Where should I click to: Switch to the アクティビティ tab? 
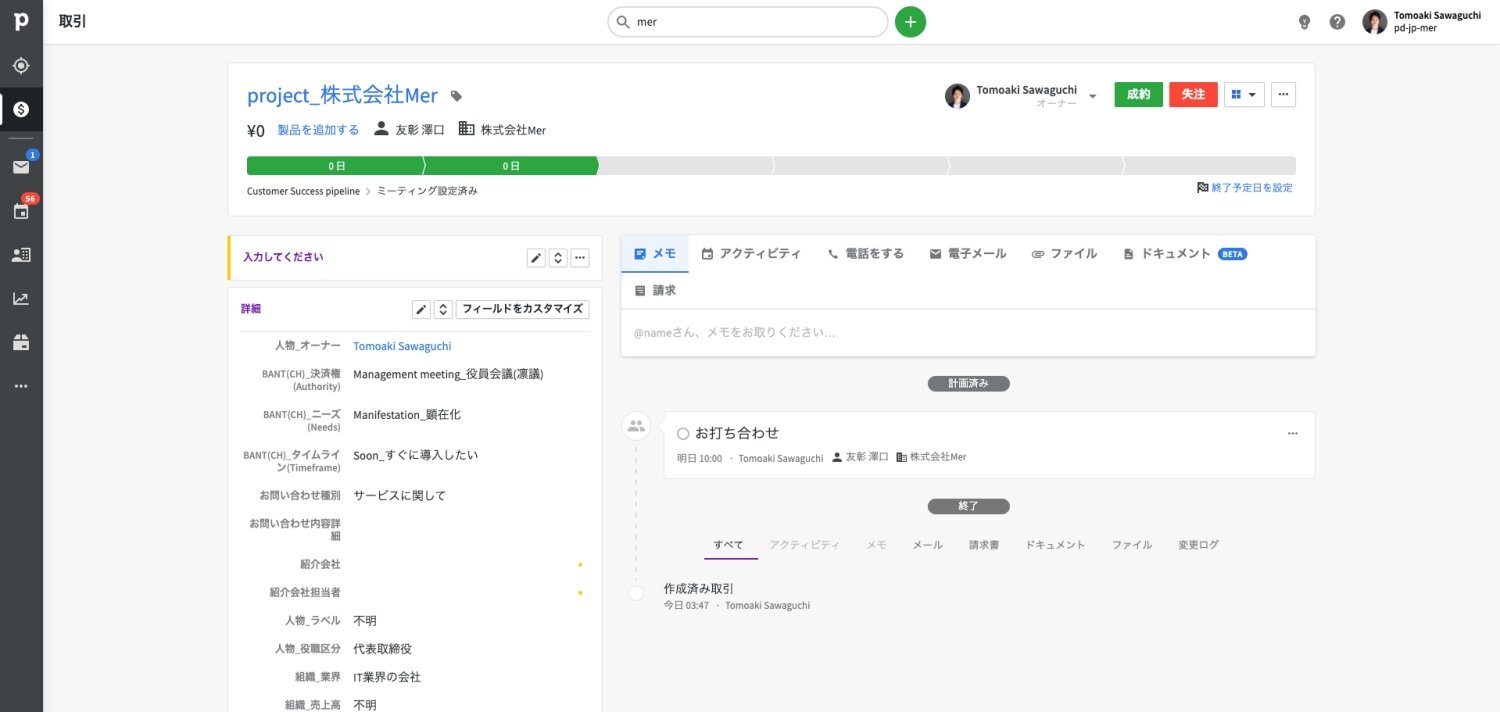click(x=751, y=254)
